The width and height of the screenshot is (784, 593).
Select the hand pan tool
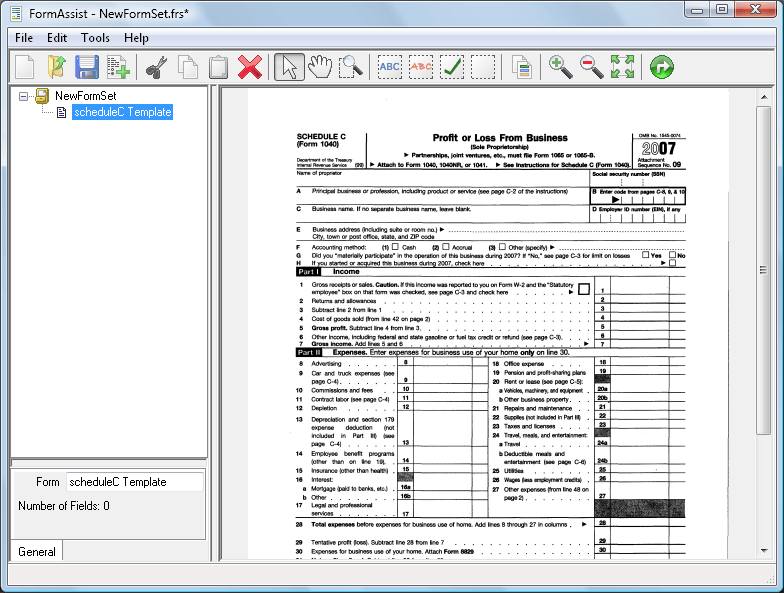point(320,67)
